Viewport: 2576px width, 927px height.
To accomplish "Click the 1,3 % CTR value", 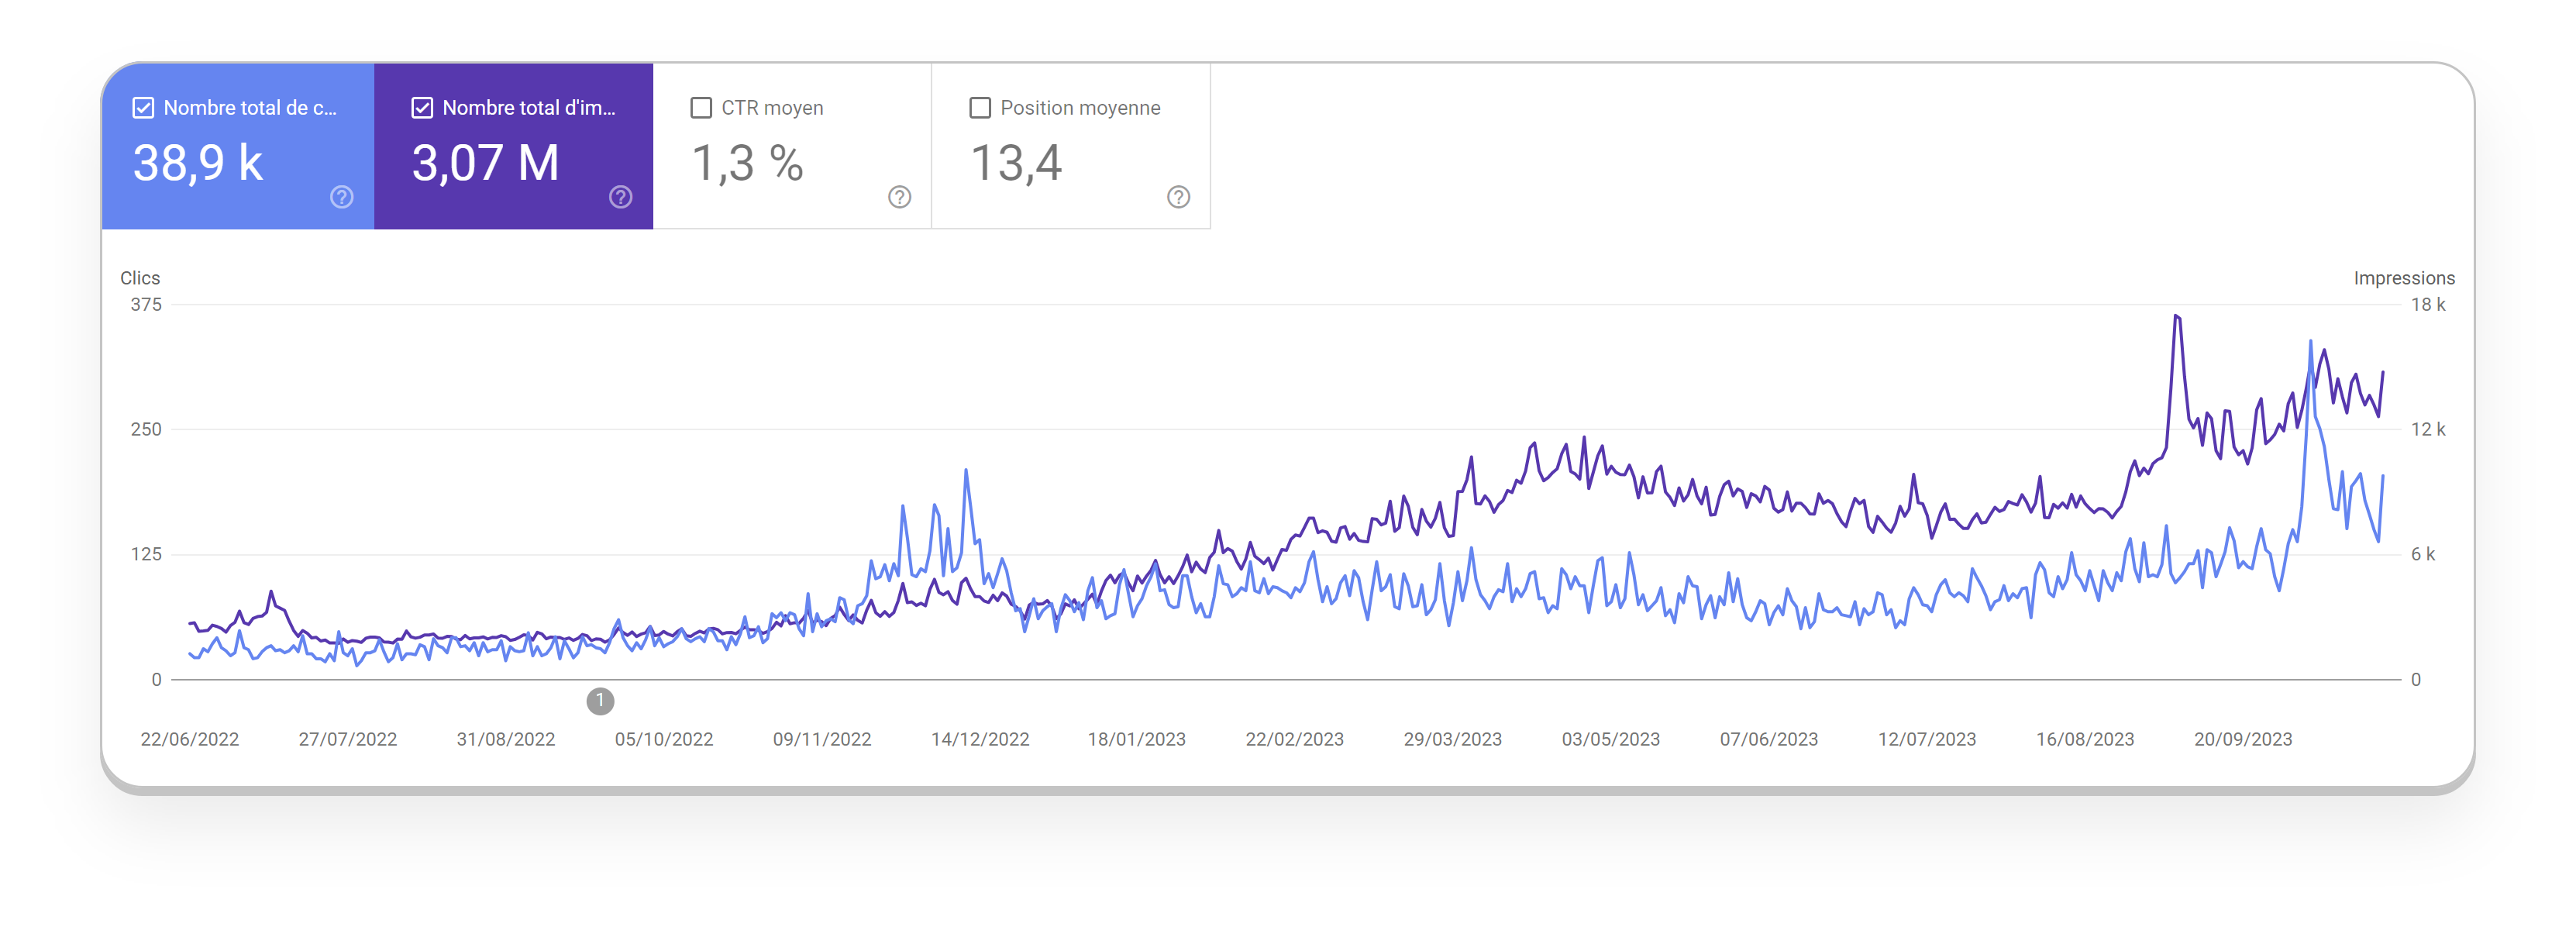I will pos(748,163).
